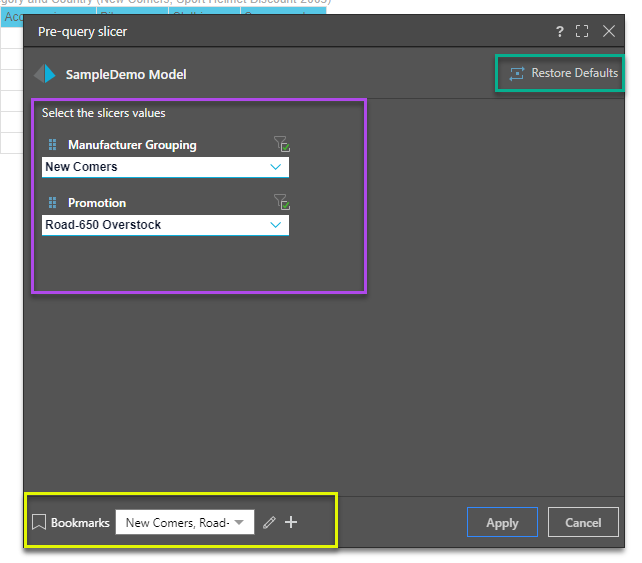
Task: Add a new bookmark with the plus icon
Action: [x=291, y=522]
